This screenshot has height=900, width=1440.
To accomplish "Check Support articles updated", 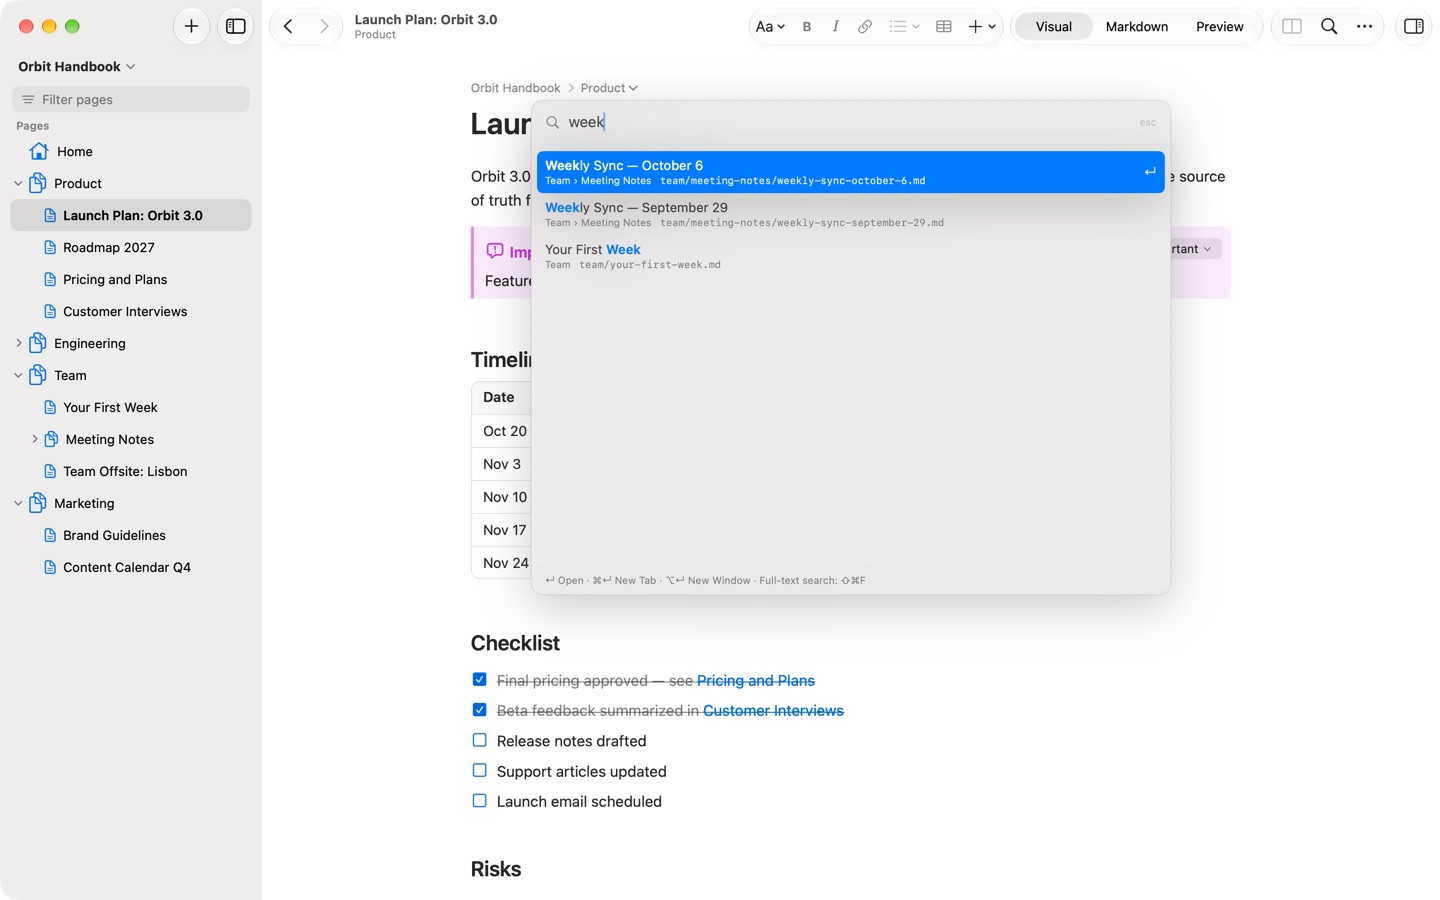I will click(479, 771).
